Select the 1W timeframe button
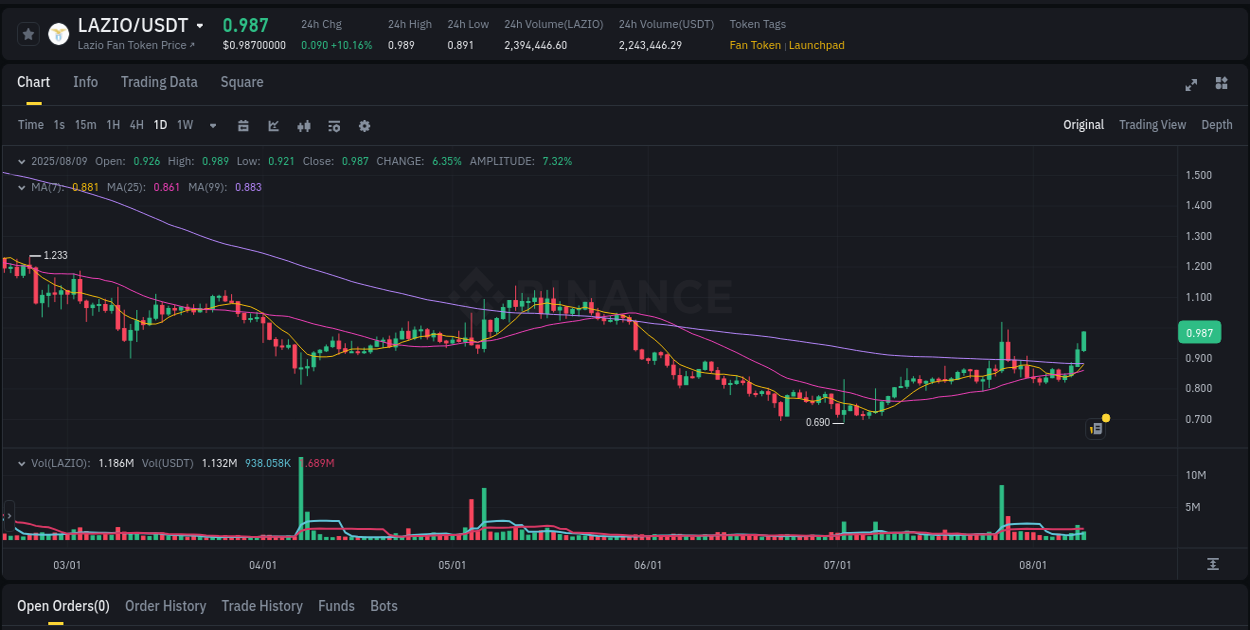This screenshot has height=630, width=1250. point(184,125)
